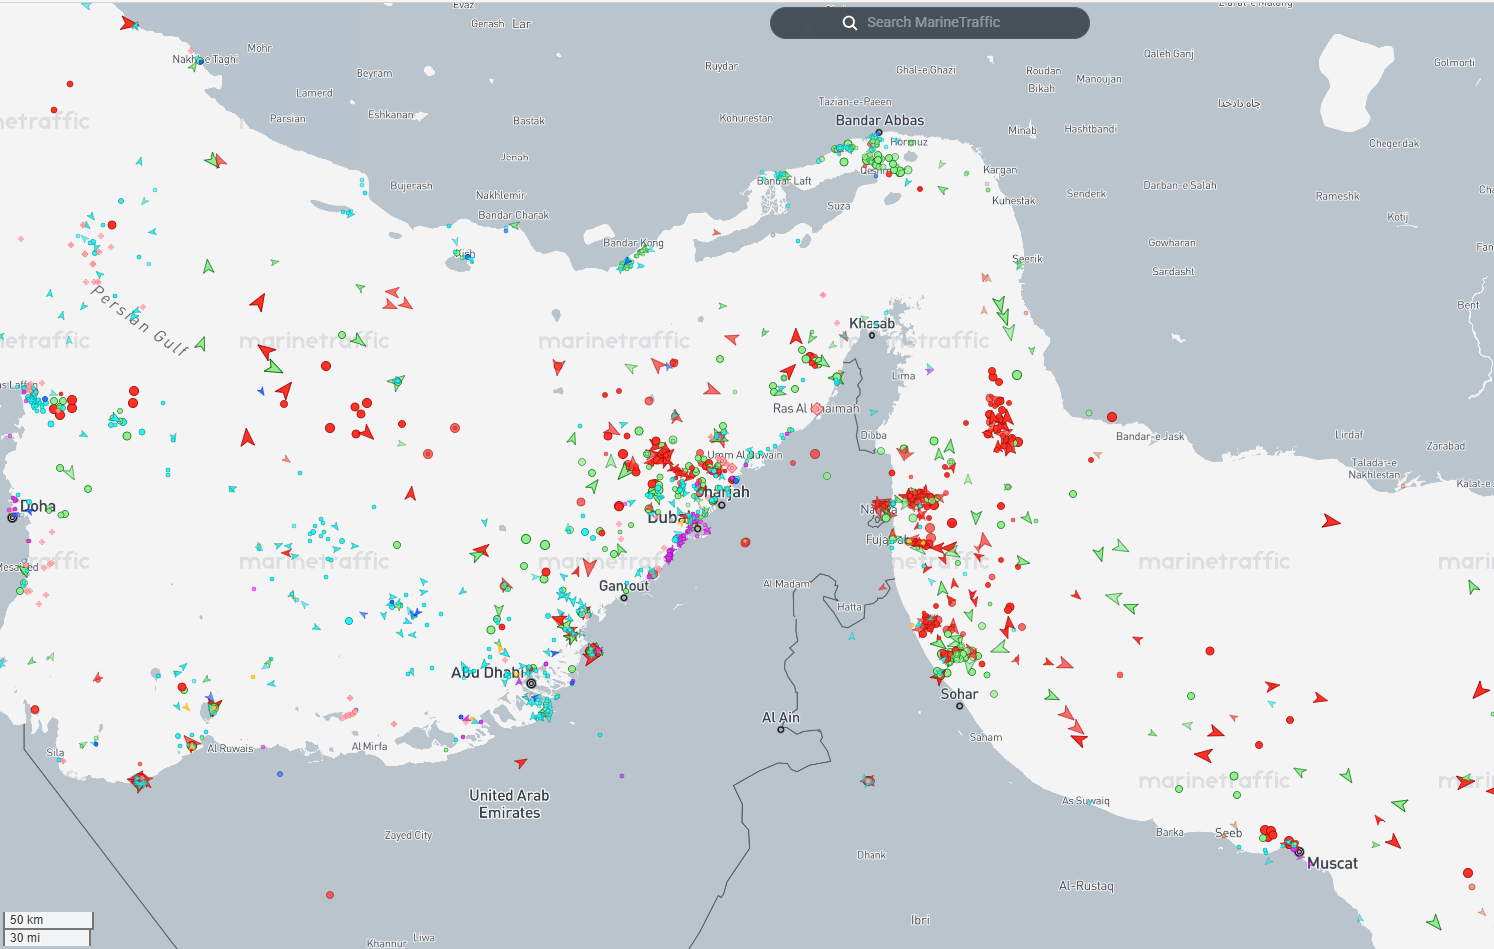
Task: Select red vessel arrow above United Arab Emirates label
Action: coord(521,763)
